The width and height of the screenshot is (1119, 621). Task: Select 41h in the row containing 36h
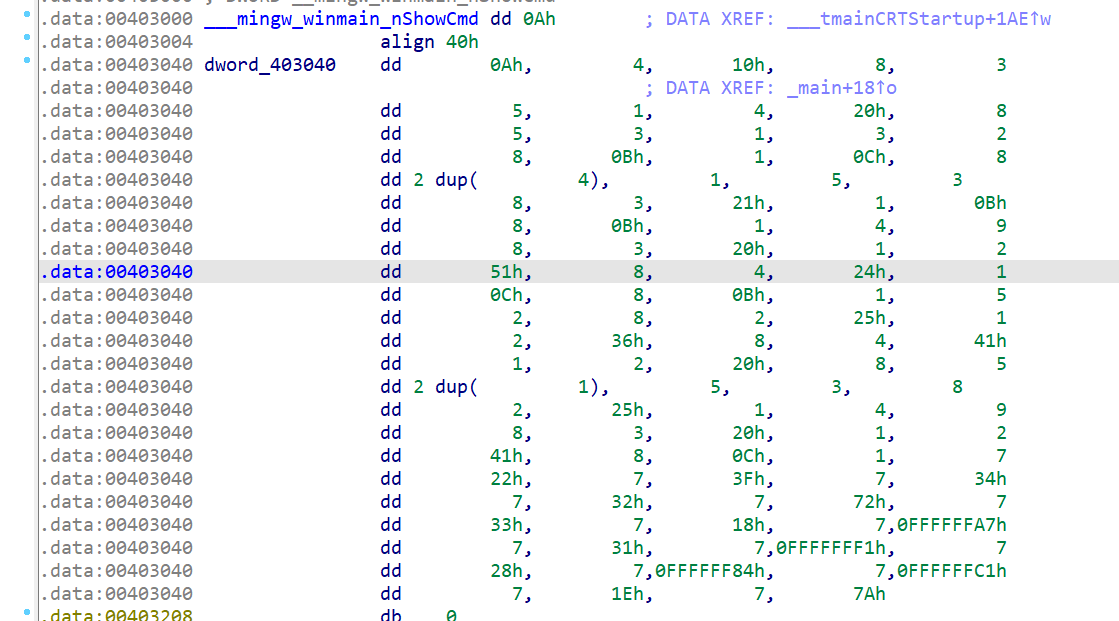pos(991,341)
